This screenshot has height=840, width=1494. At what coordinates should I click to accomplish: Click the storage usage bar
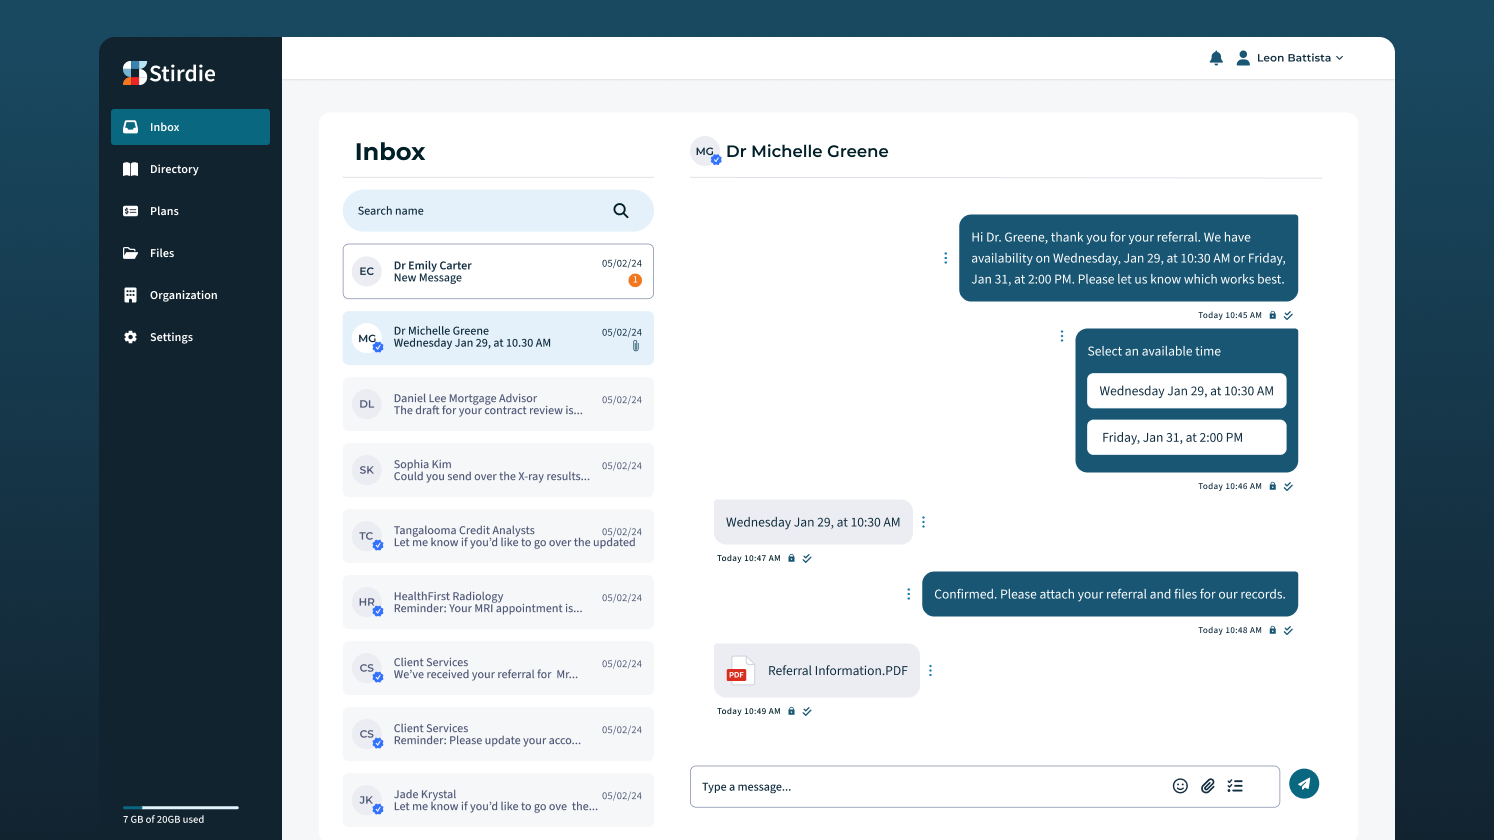pyautogui.click(x=181, y=807)
